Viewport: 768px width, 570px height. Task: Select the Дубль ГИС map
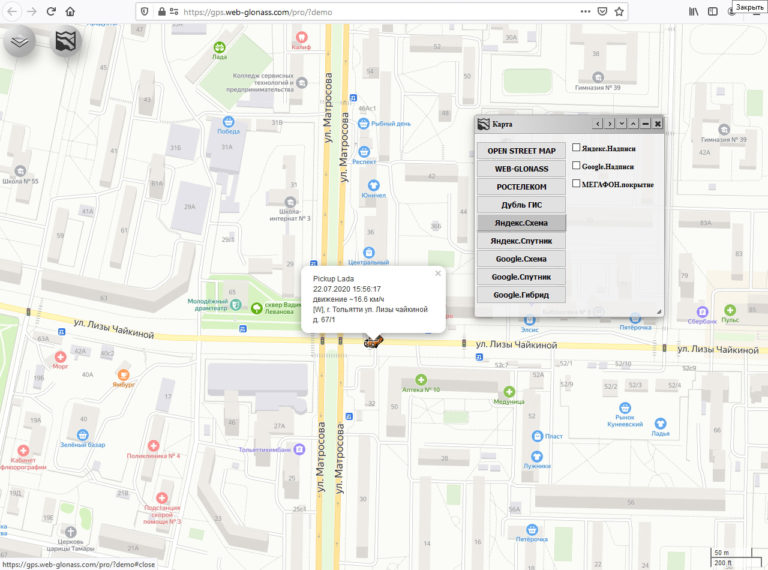pos(521,205)
